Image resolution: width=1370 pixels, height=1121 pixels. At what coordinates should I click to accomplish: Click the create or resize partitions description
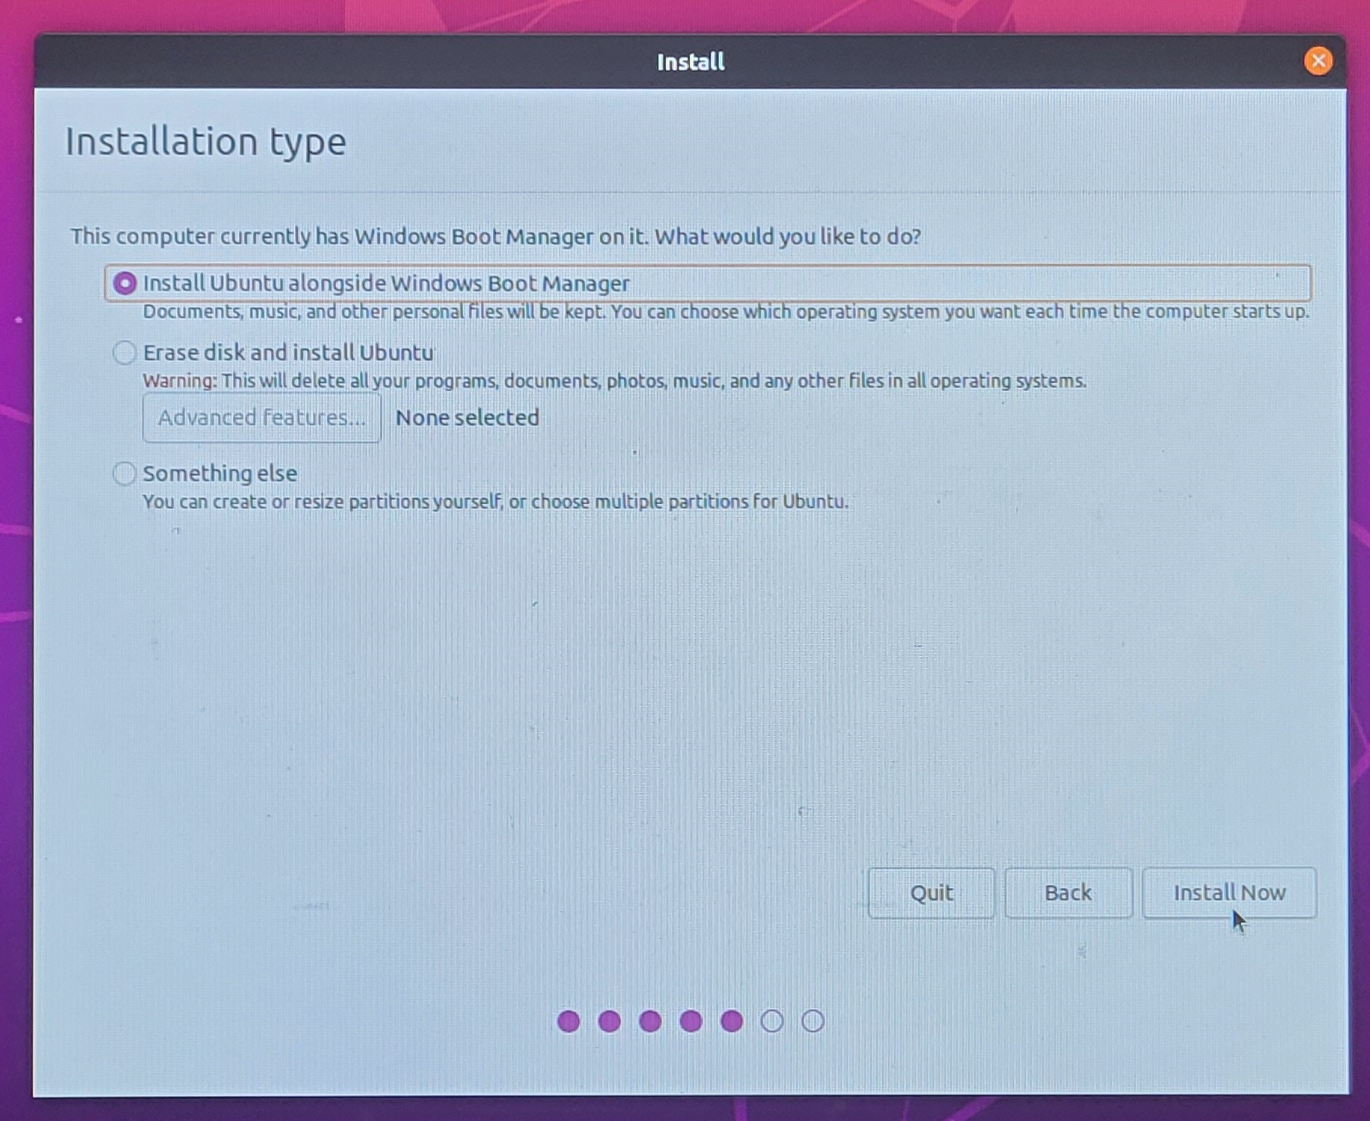tap(495, 501)
